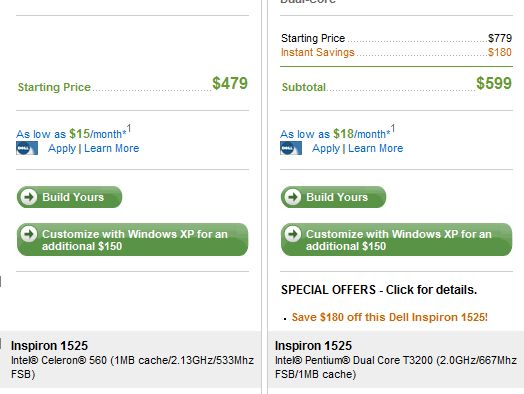Click the SPECIAL OFFERS heading

(379, 289)
